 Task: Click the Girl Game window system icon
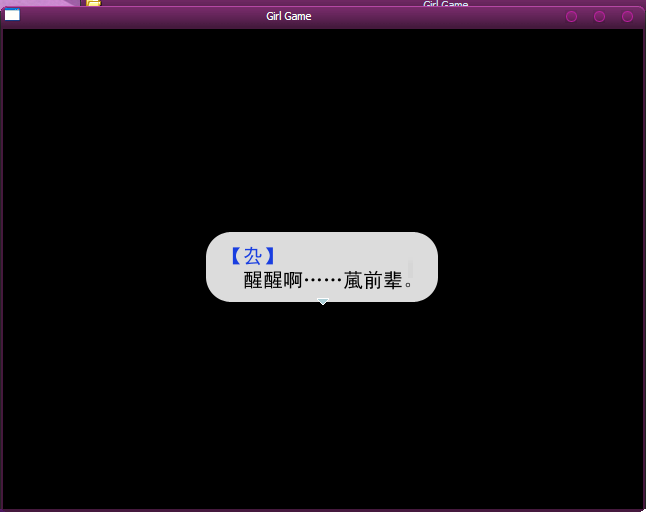tap(12, 15)
